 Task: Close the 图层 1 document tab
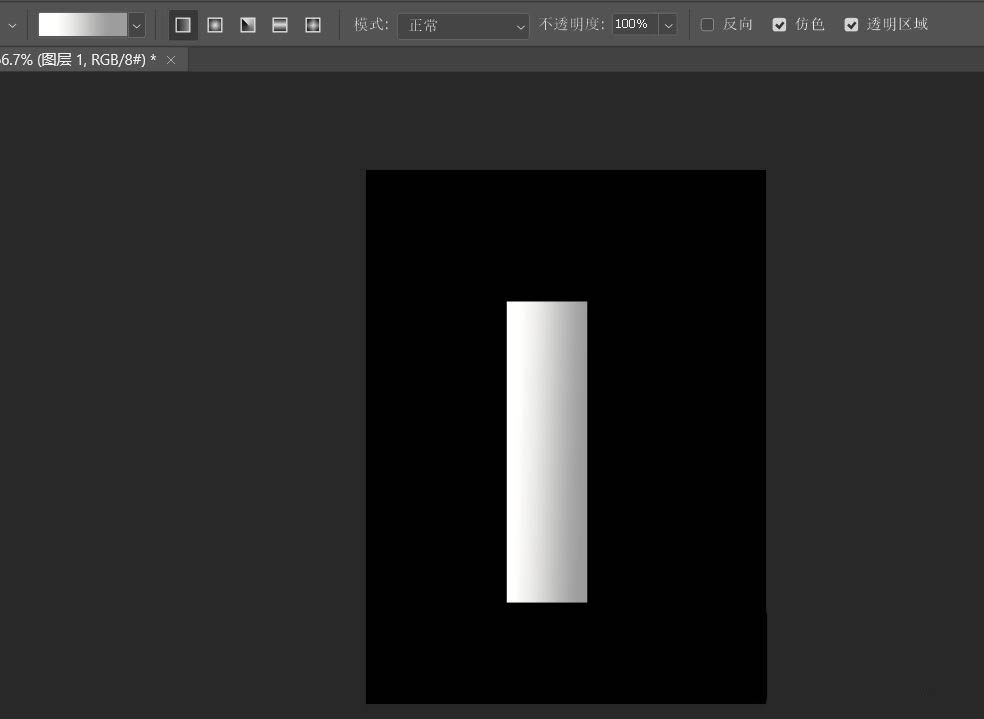171,60
